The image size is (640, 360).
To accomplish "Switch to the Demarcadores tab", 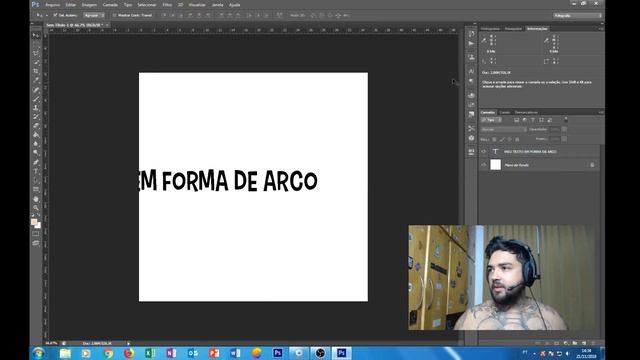I will 526,112.
